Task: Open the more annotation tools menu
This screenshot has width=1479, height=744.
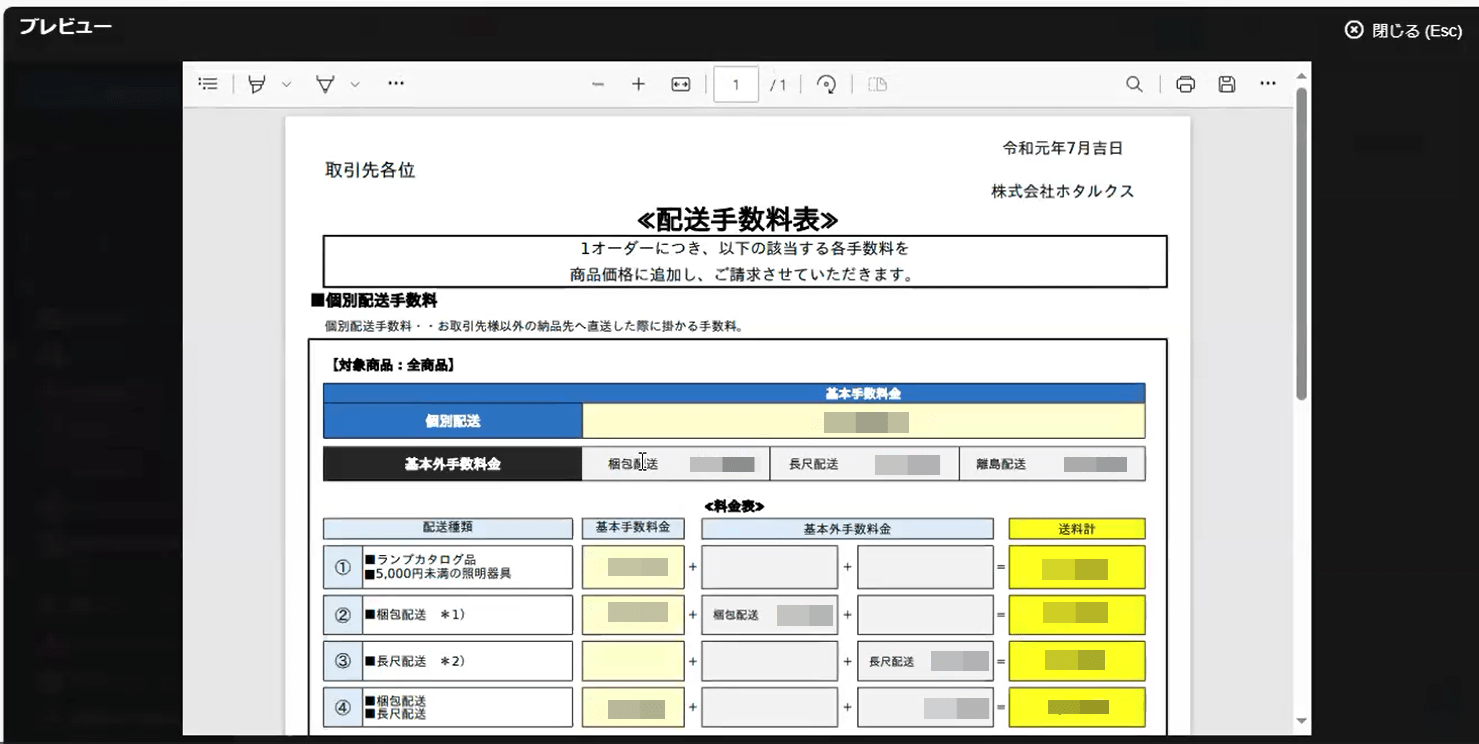Action: 395,84
